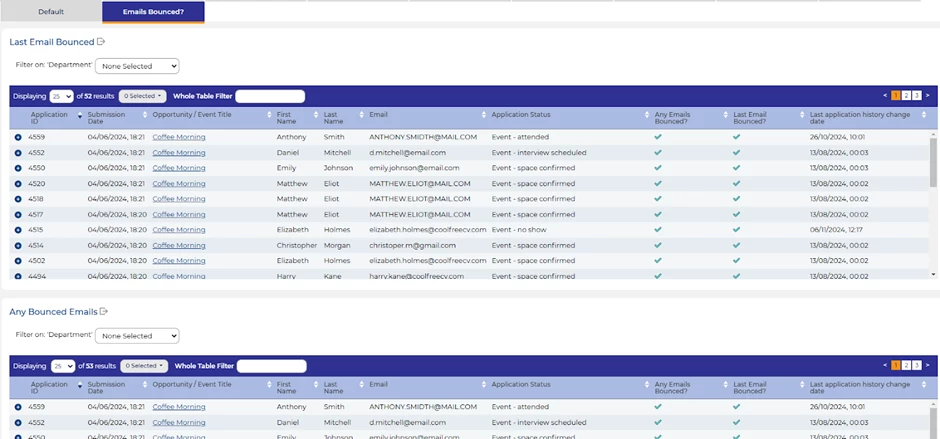Open the 0 Selected dropdown in bottom table

click(144, 366)
